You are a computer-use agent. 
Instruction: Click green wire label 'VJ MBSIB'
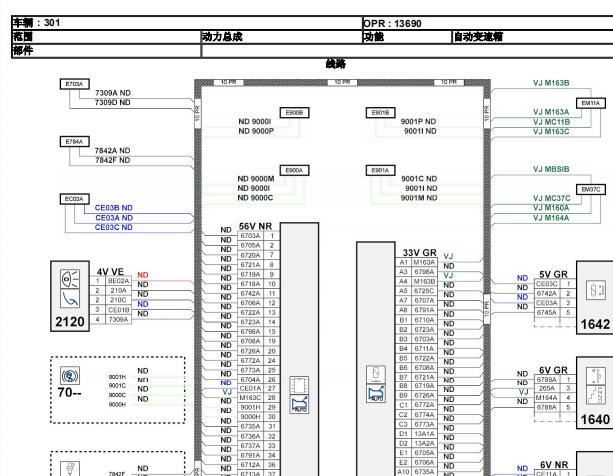pos(551,169)
